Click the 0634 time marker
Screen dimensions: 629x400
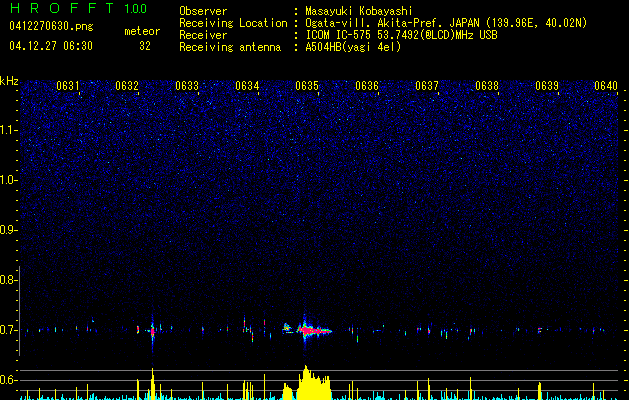pyautogui.click(x=247, y=86)
